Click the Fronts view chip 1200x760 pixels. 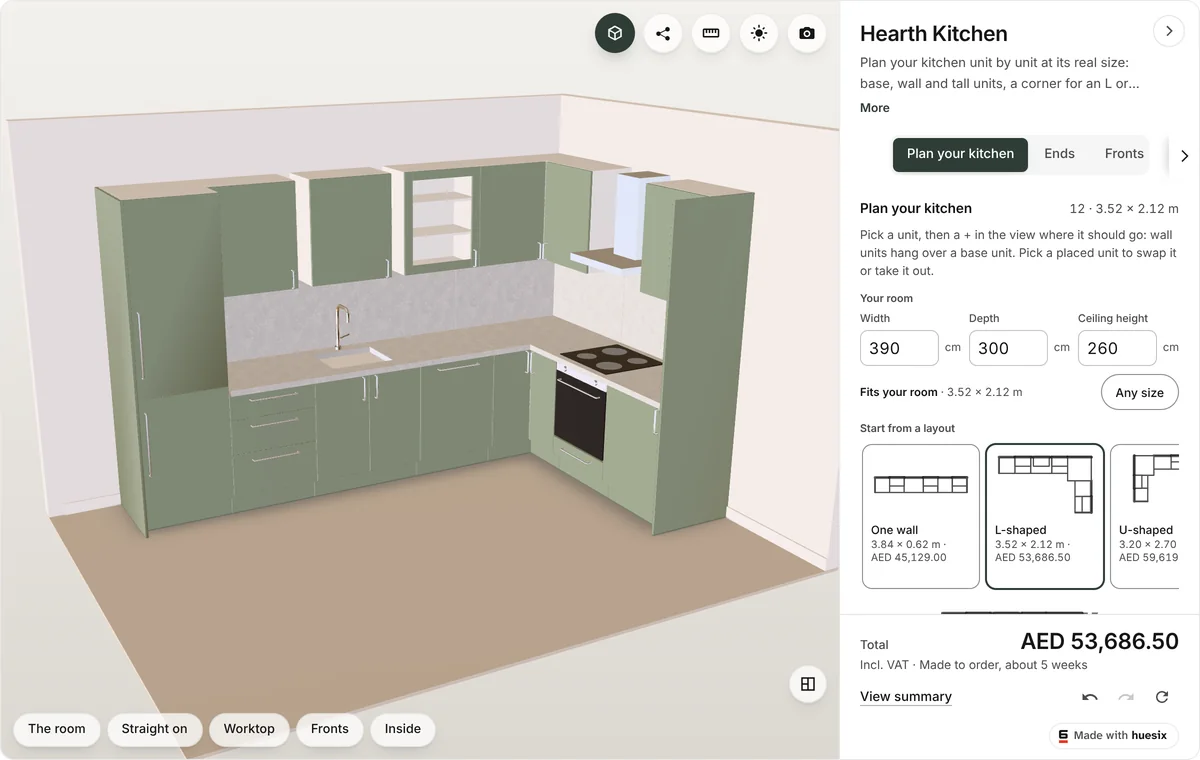click(x=330, y=729)
